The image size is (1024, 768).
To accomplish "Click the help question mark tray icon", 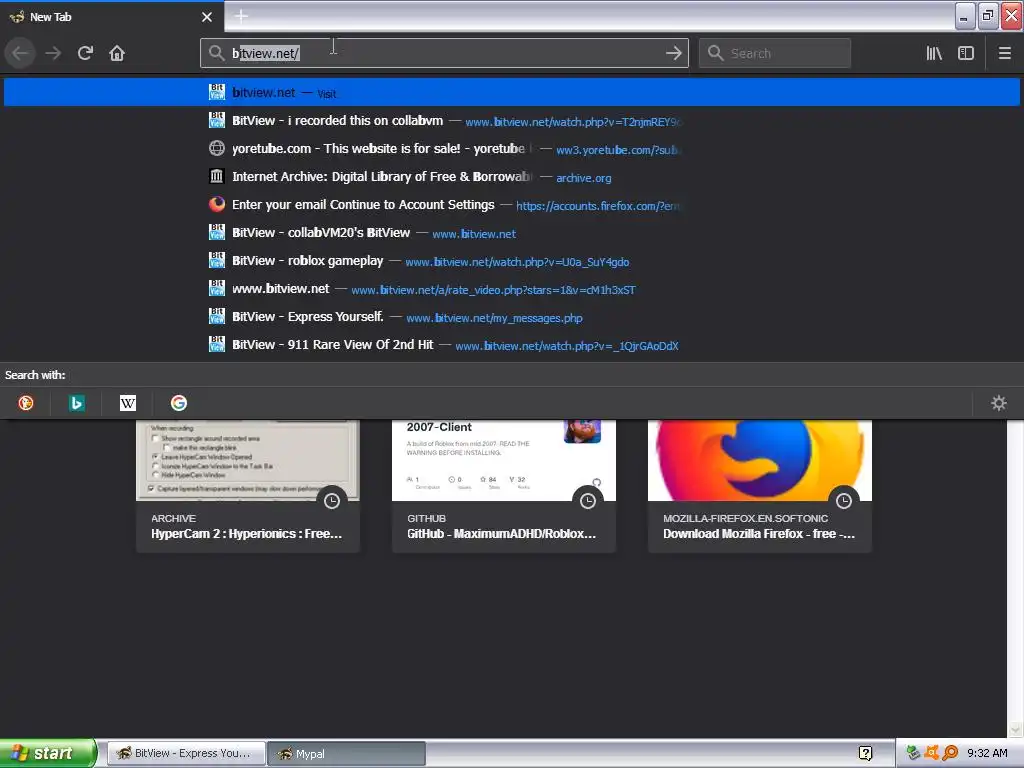I will pos(865,754).
